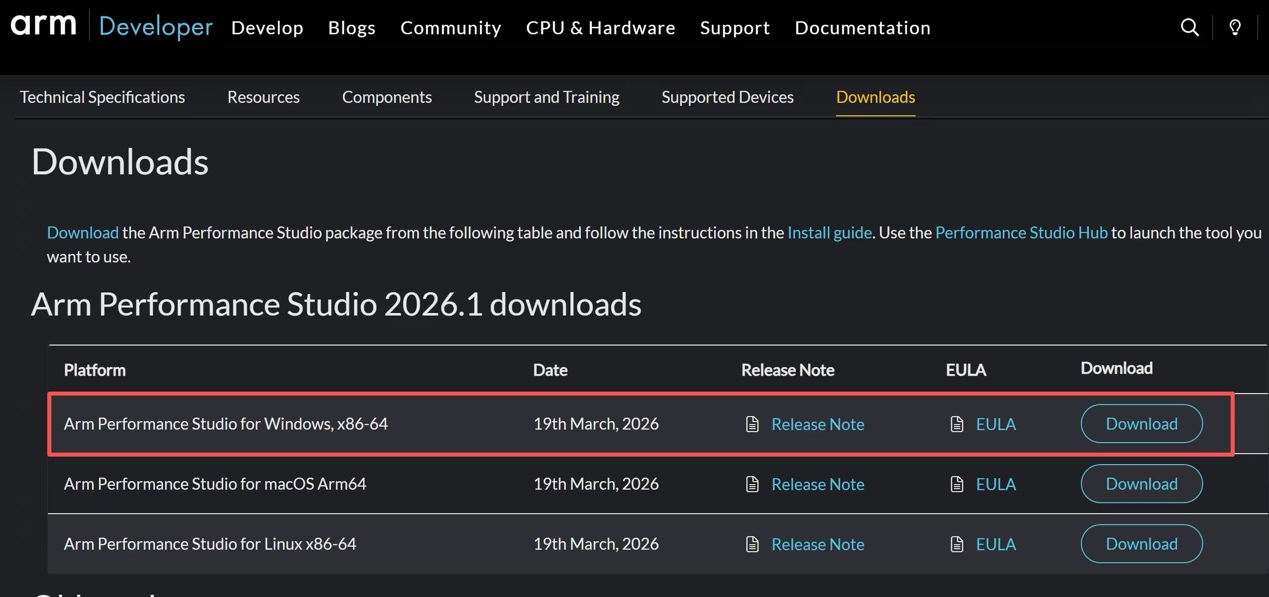Viewport: 1269px width, 597px height.
Task: Open the Performance Studio Hub link
Action: tap(1021, 232)
